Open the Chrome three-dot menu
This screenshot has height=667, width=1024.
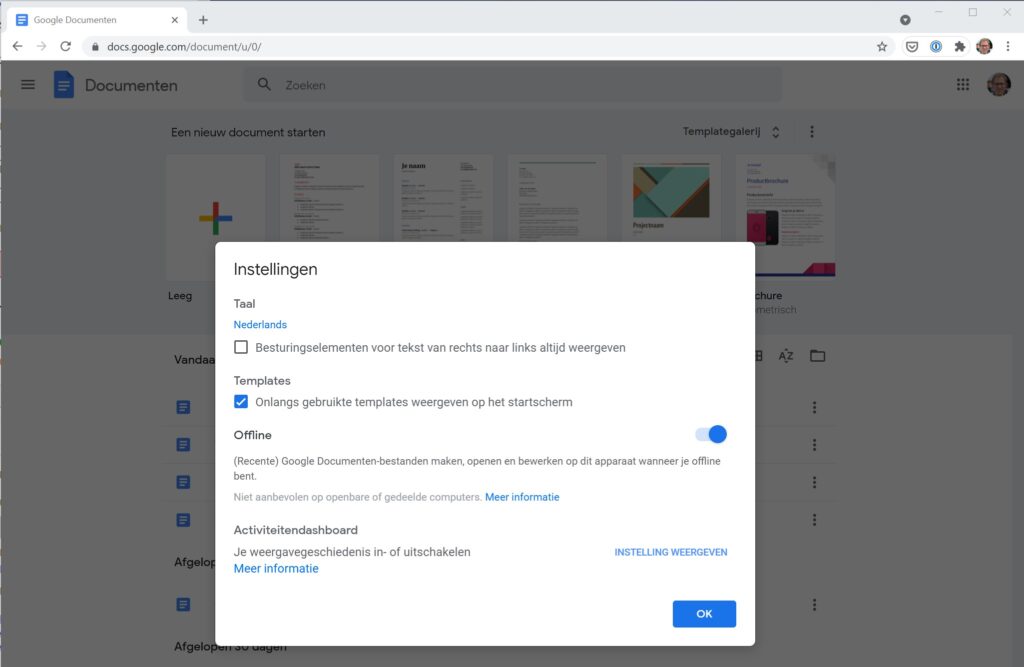click(x=1008, y=46)
